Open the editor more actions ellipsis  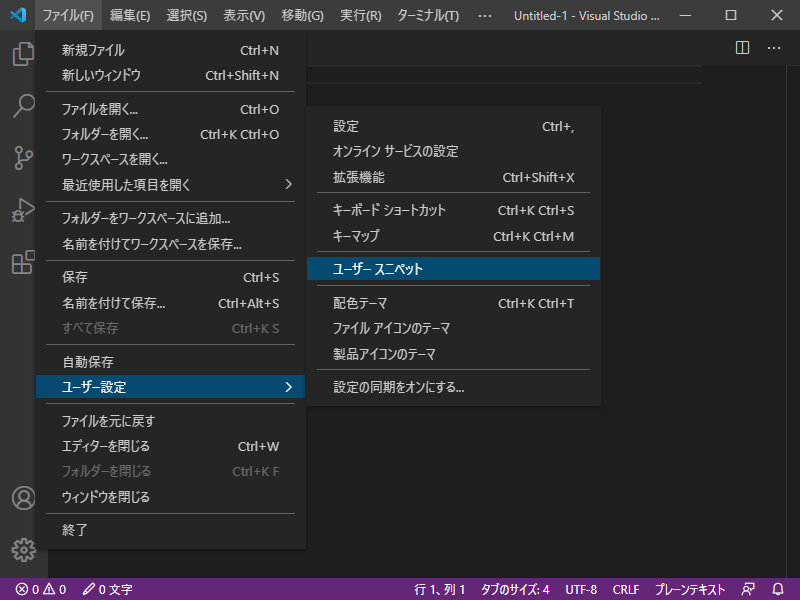click(x=774, y=48)
